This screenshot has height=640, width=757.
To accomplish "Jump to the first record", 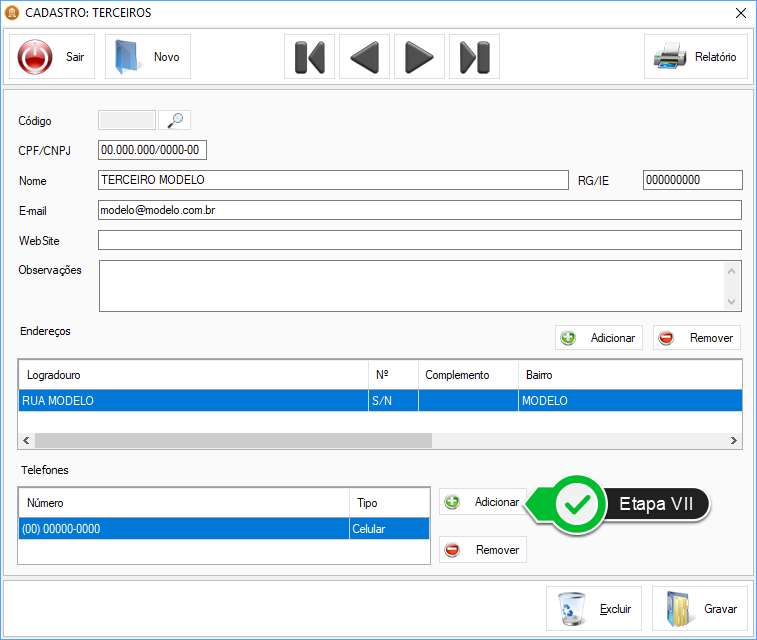I will click(x=309, y=56).
